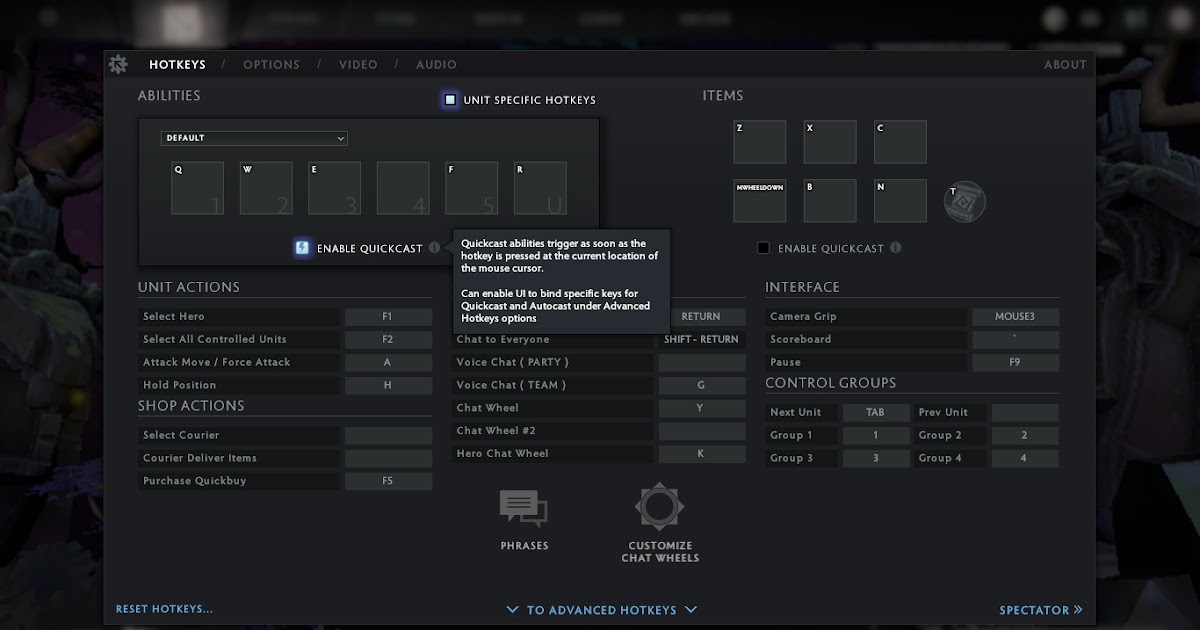
Task: Switch to the OPTIONS tab
Action: click(271, 64)
